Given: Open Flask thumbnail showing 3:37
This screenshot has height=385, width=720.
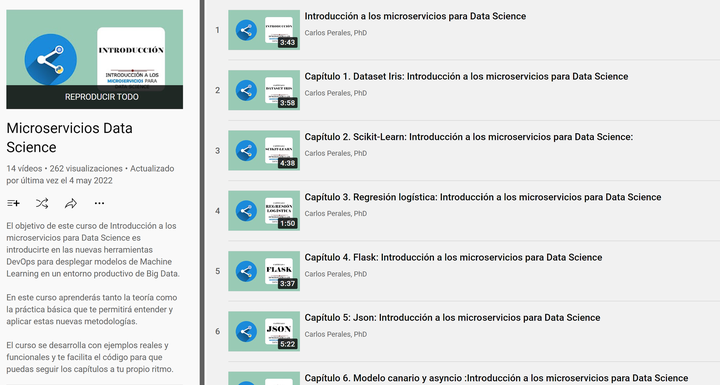Looking at the screenshot, I should (264, 271).
